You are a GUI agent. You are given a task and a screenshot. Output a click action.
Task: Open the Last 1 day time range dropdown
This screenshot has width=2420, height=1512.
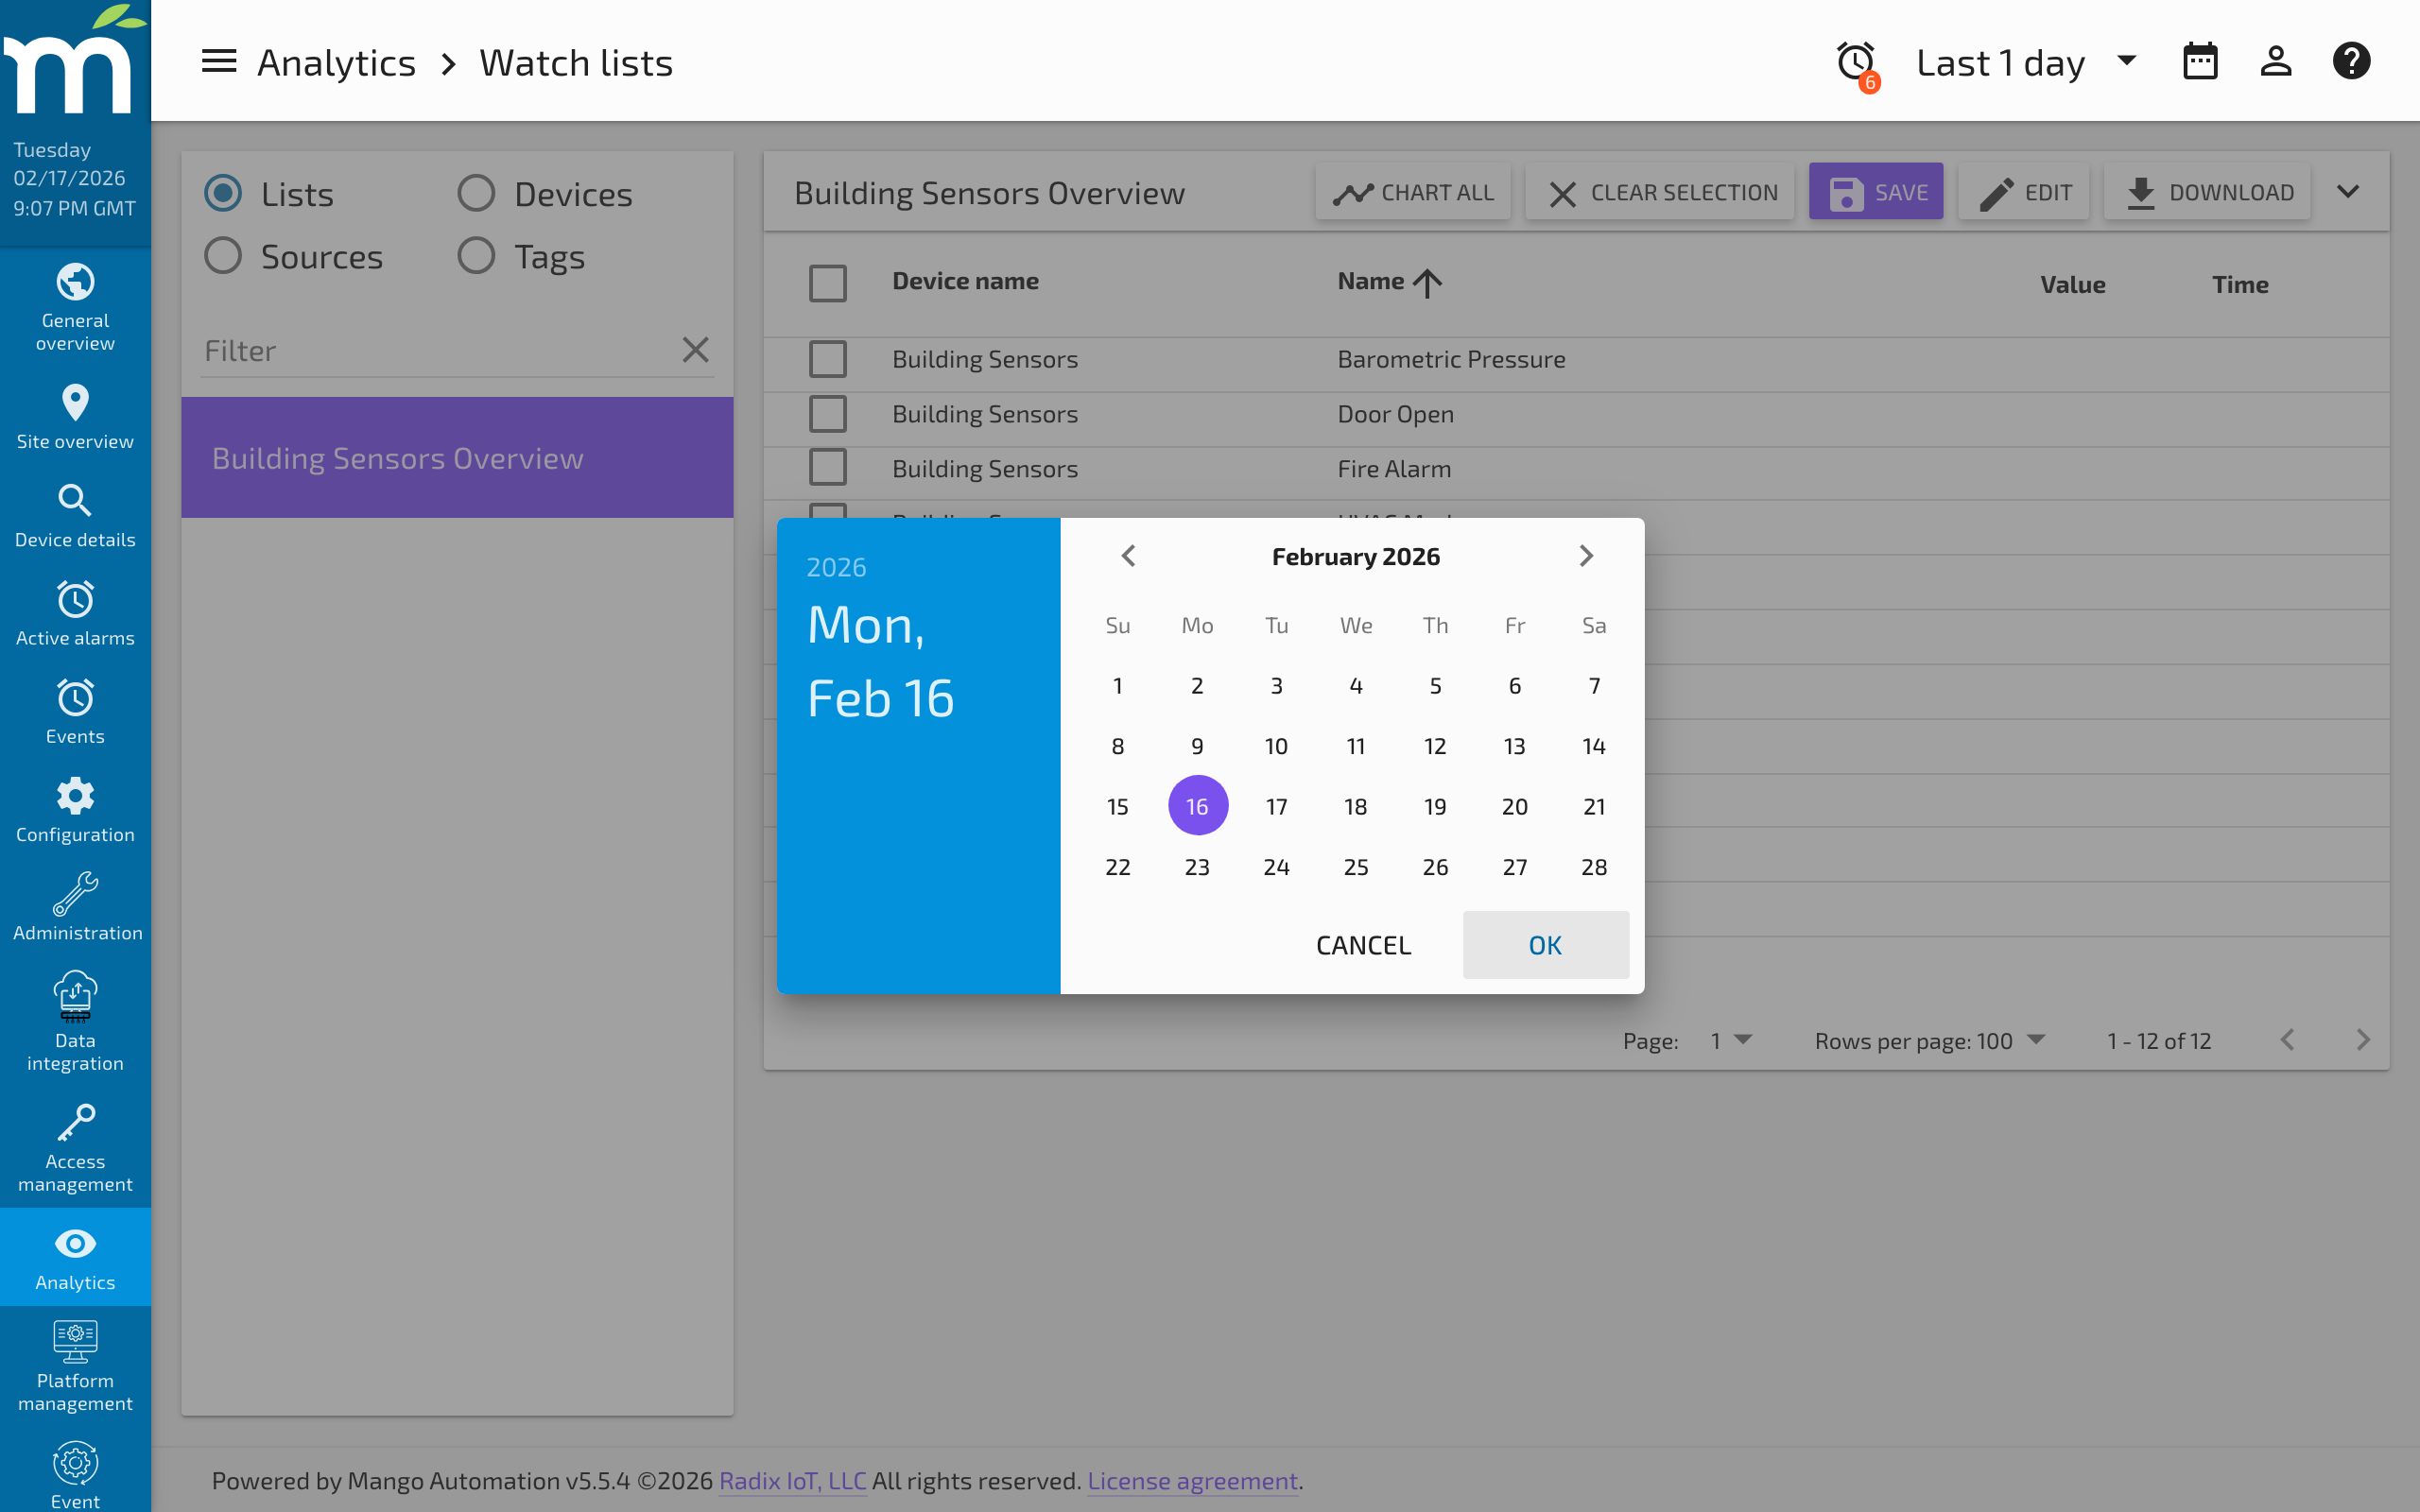click(x=2024, y=62)
